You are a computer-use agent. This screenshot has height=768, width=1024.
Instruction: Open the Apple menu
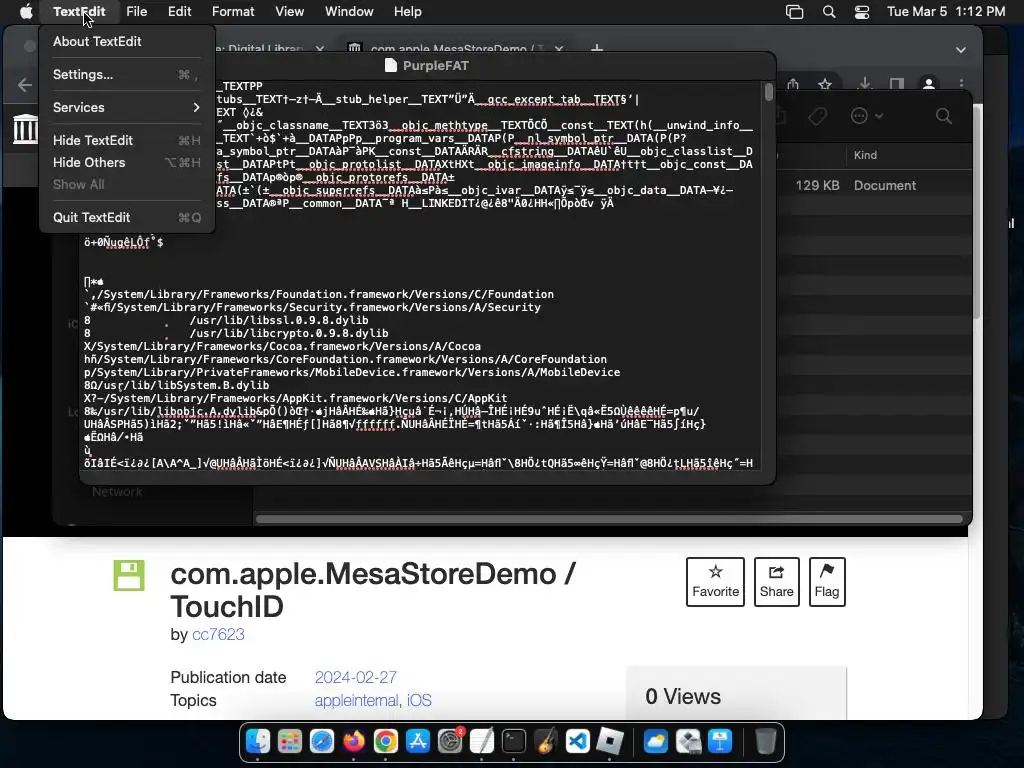click(26, 12)
